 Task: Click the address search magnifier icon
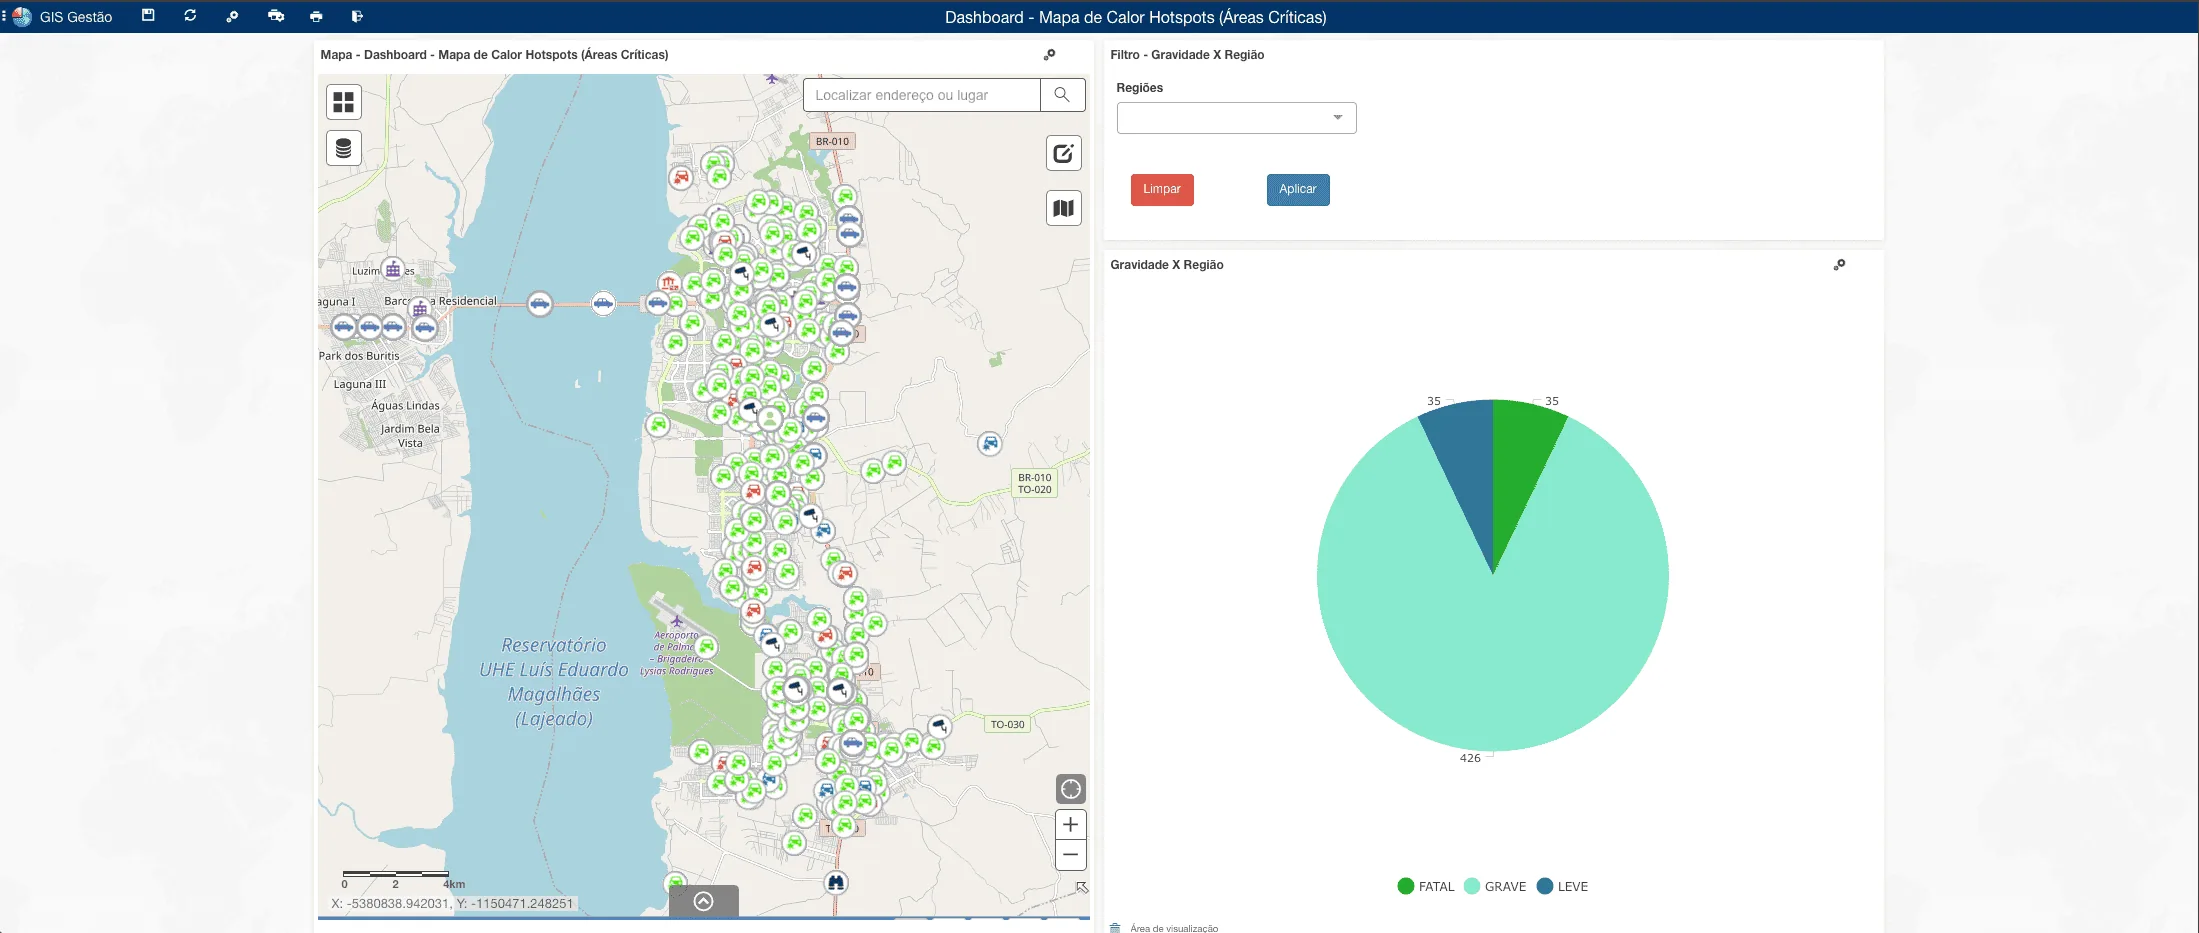click(x=1062, y=94)
